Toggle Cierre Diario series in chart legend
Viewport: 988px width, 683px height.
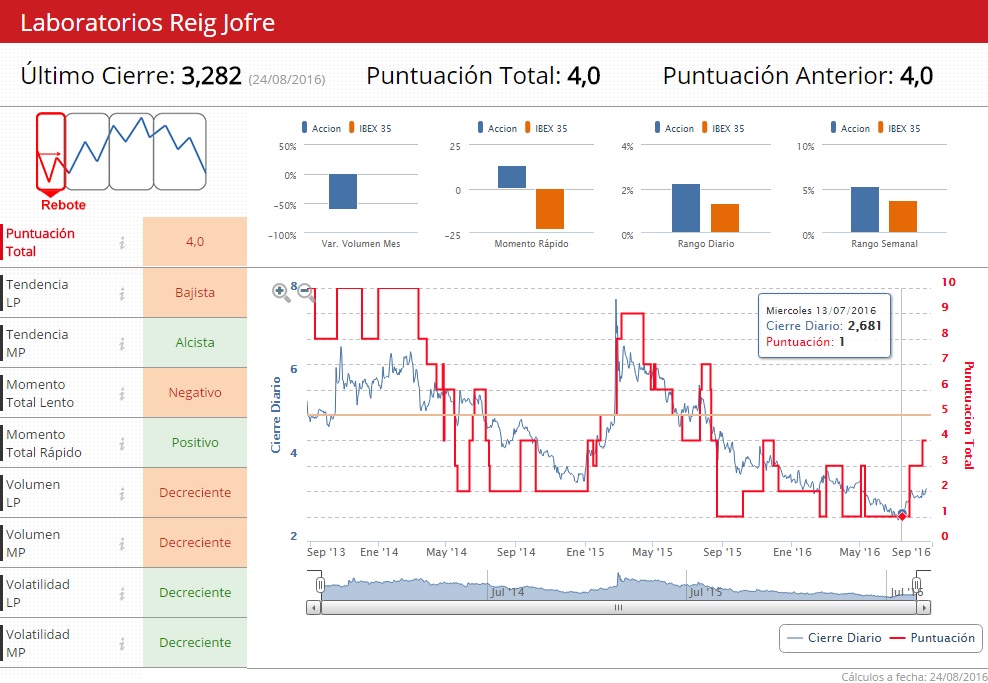[x=834, y=638]
